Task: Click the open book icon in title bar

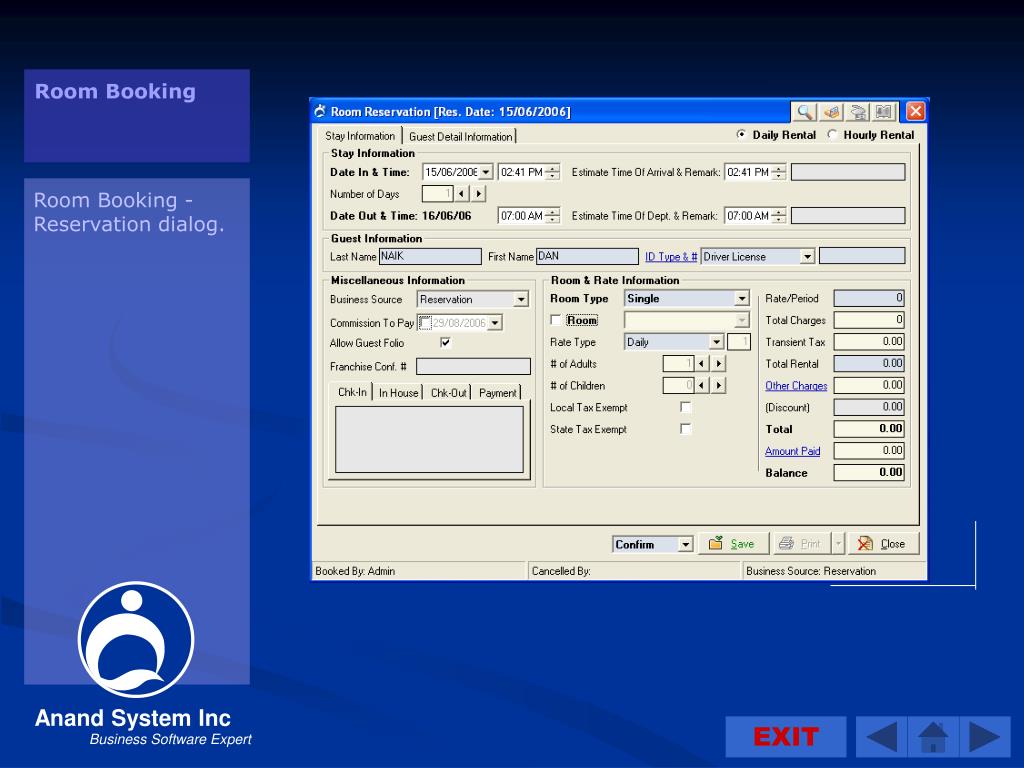Action: click(884, 112)
